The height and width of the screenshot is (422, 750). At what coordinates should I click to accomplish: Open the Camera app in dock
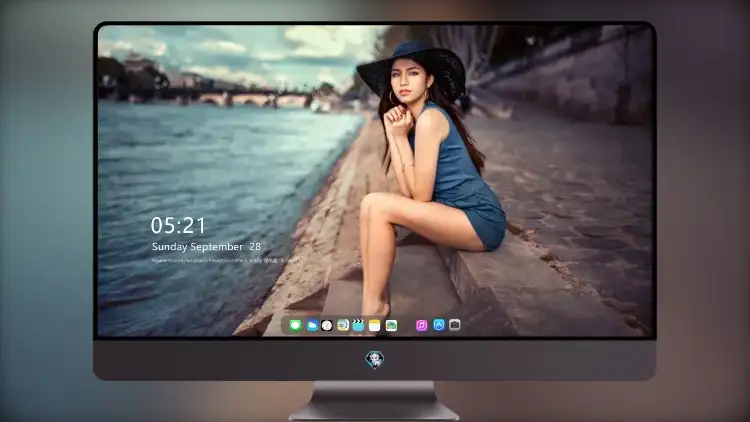(455, 325)
